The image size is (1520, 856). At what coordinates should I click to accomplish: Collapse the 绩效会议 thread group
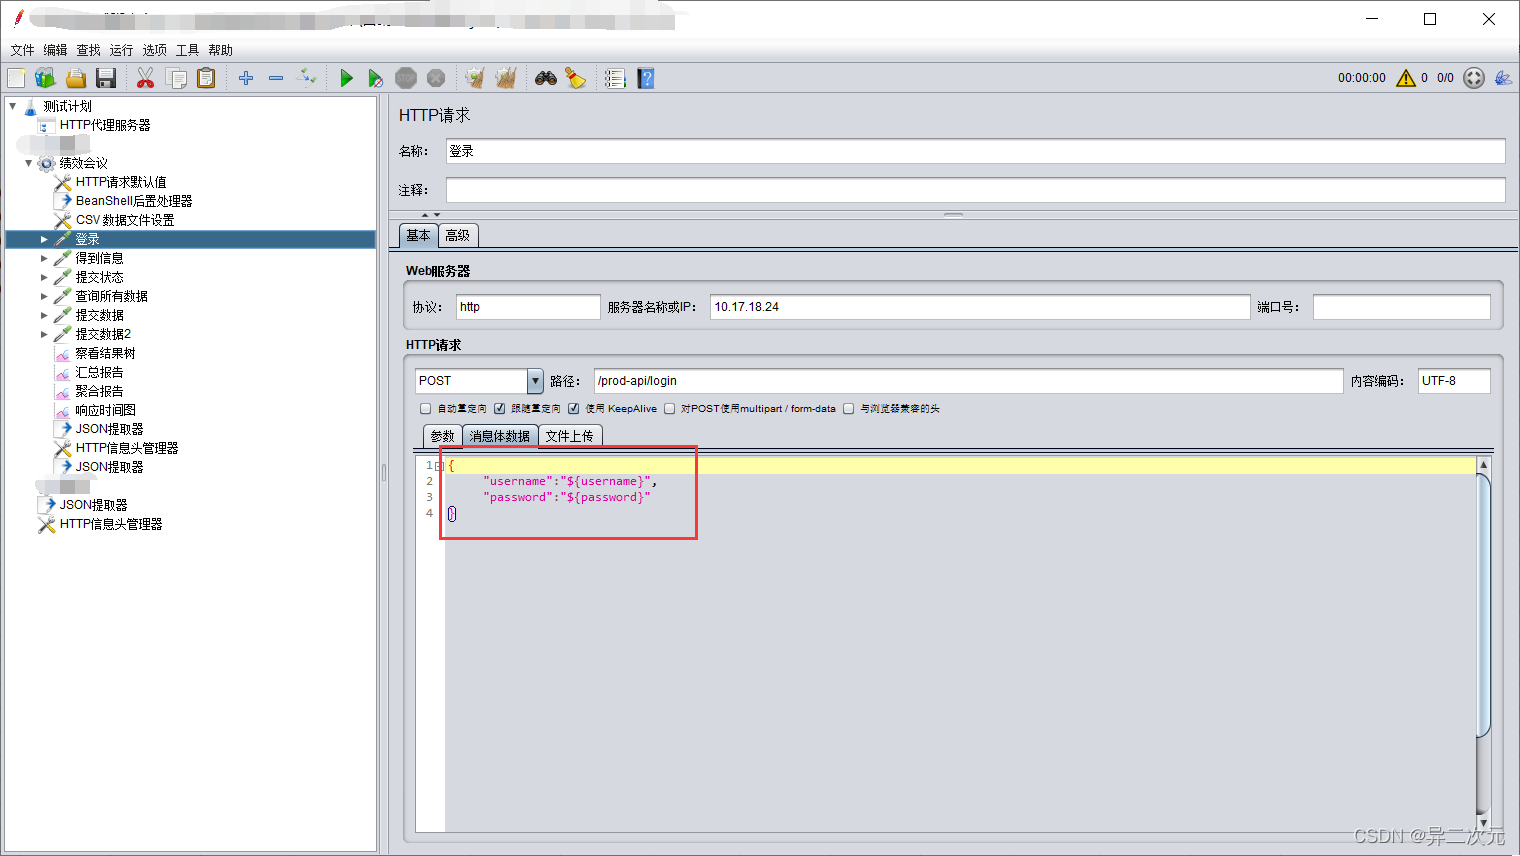[x=29, y=163]
